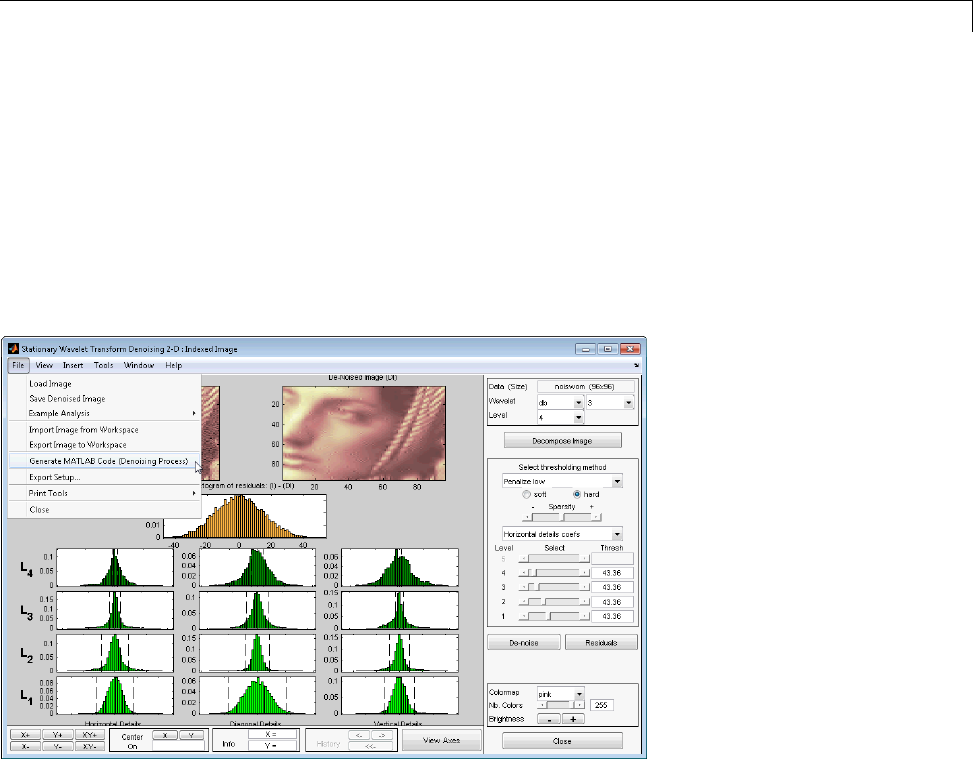This screenshot has width=973, height=759.
Task: Toggle the Center On X button
Action: click(x=165, y=735)
